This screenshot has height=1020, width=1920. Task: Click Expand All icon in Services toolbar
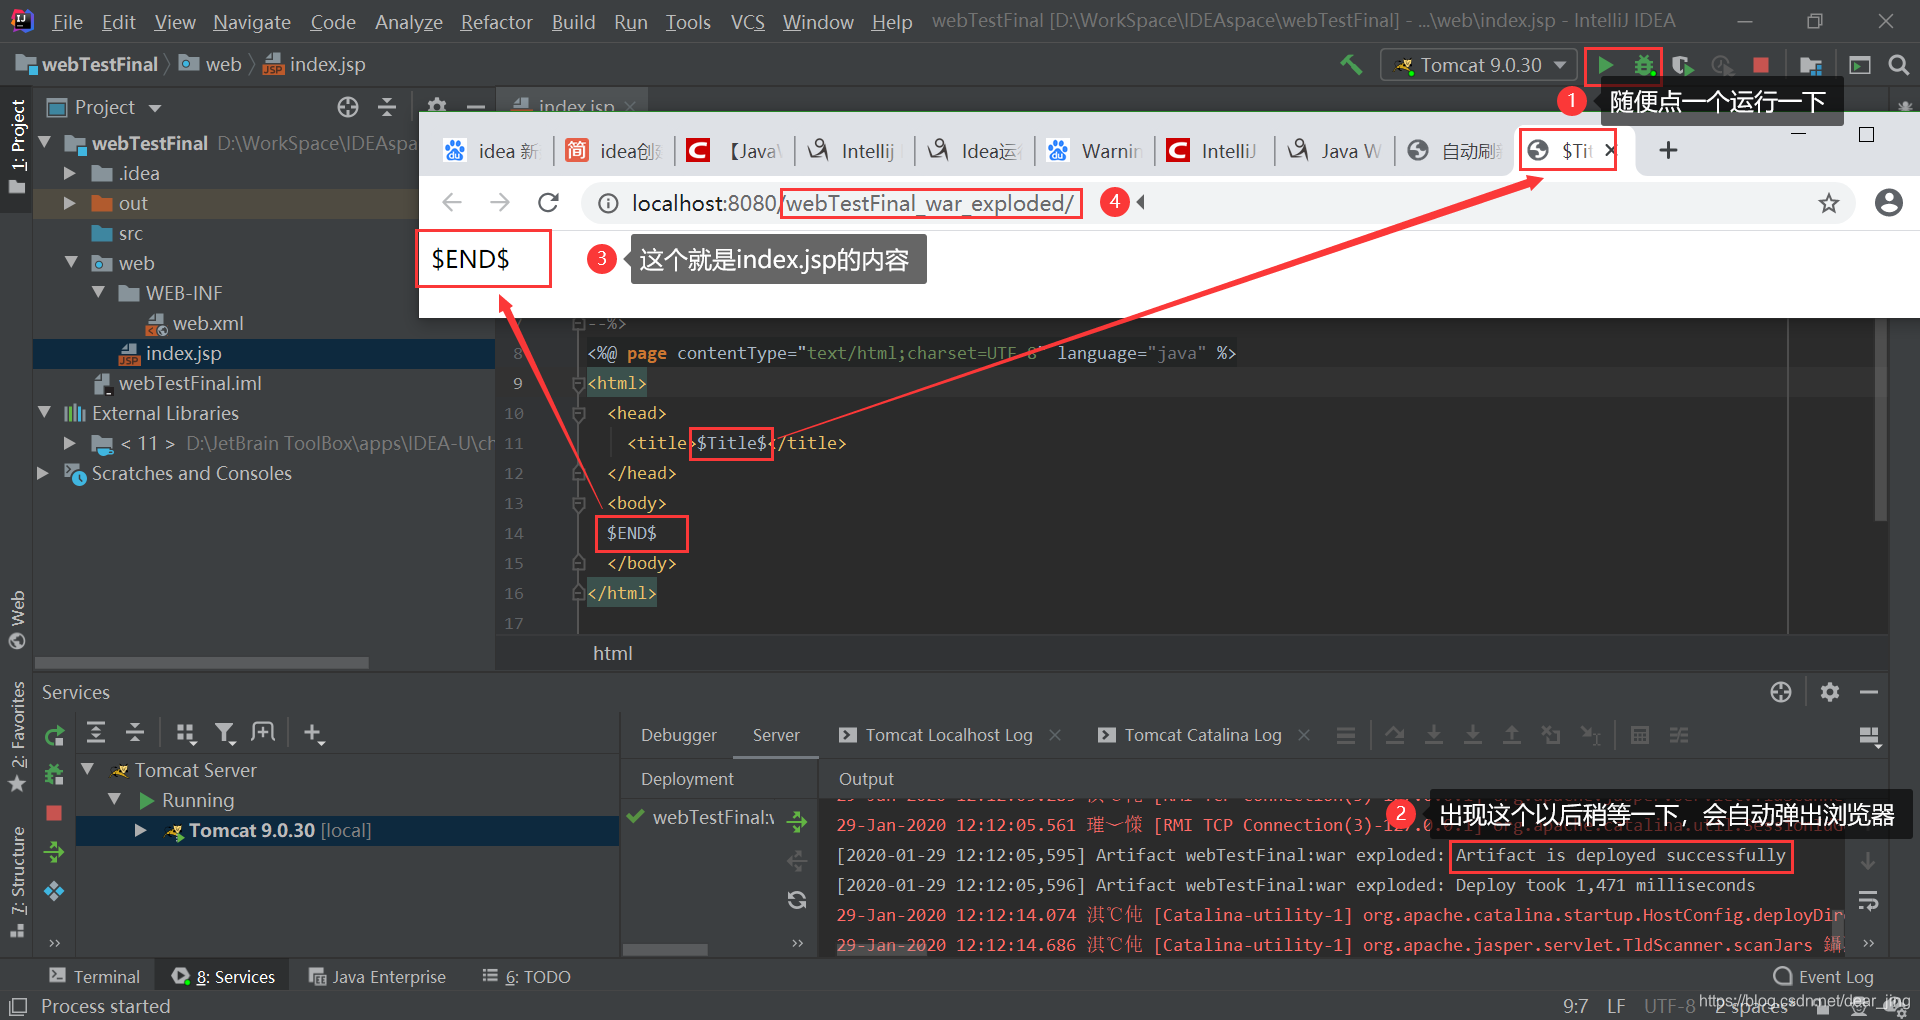96,733
